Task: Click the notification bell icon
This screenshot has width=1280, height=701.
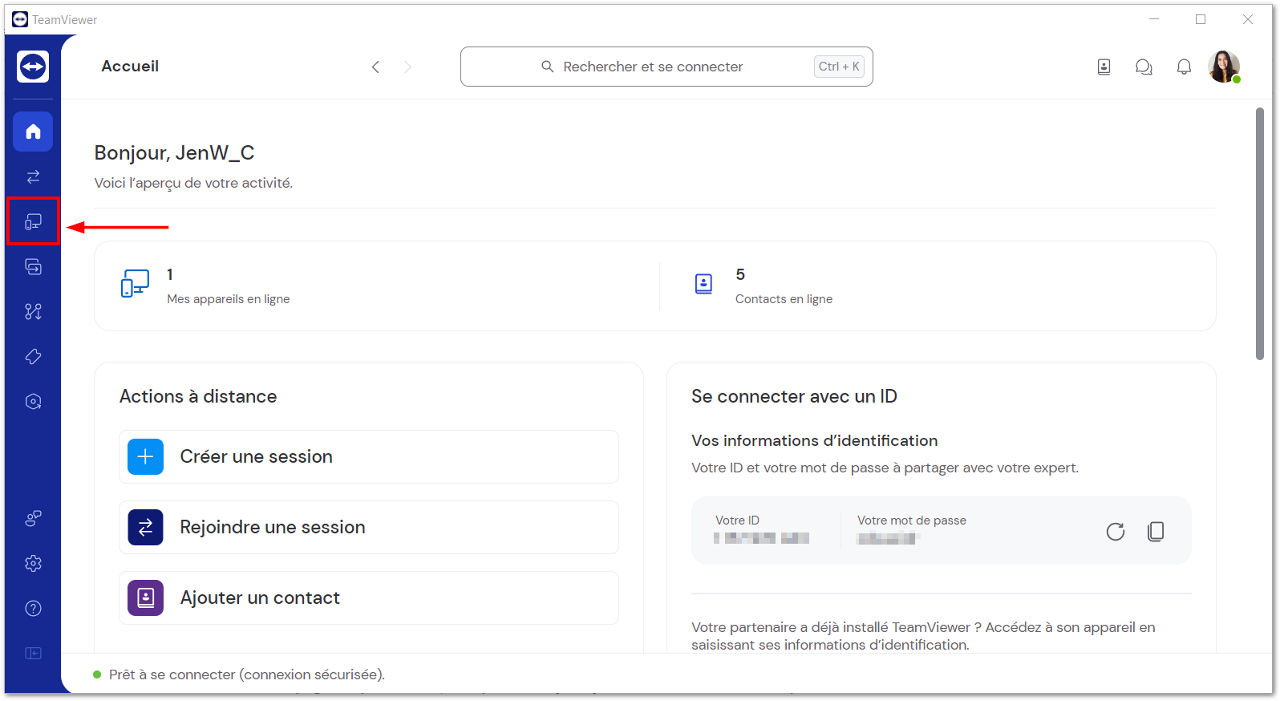Action: (x=1184, y=67)
